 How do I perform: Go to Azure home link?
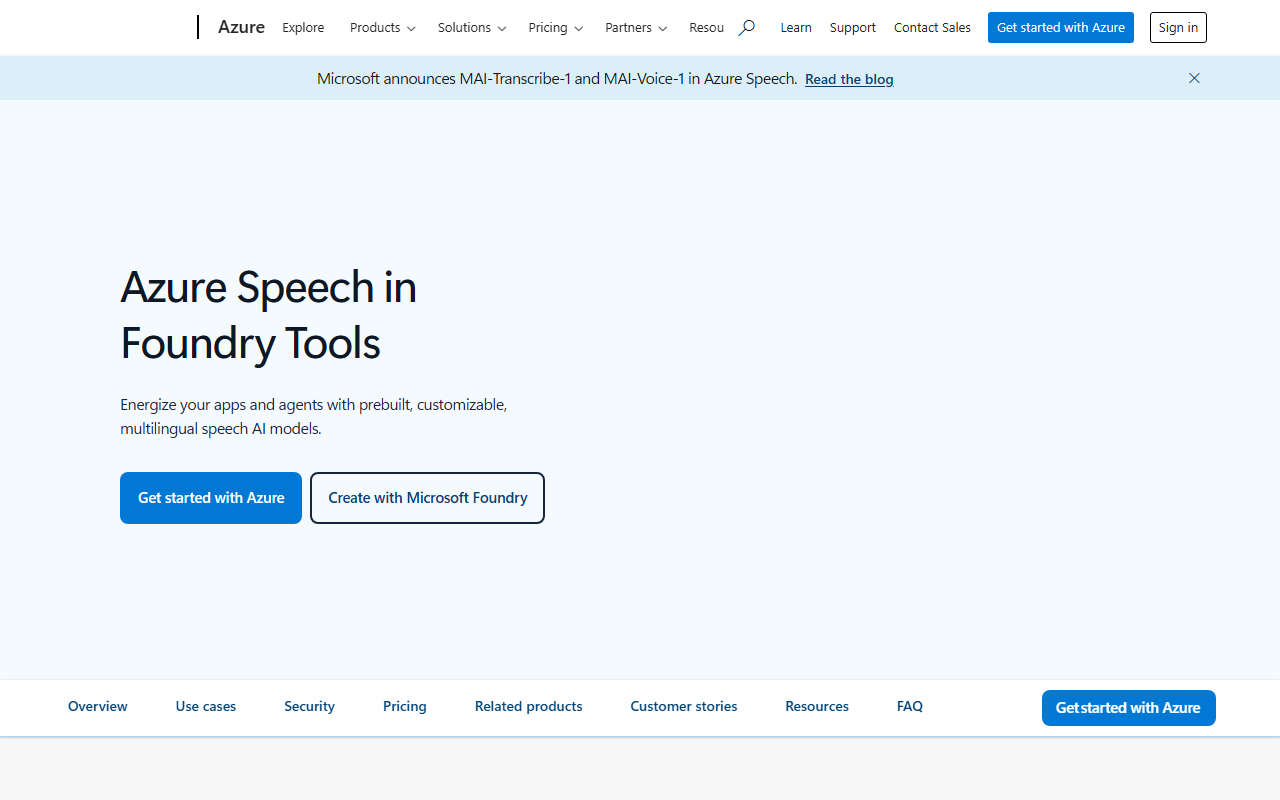coord(241,27)
